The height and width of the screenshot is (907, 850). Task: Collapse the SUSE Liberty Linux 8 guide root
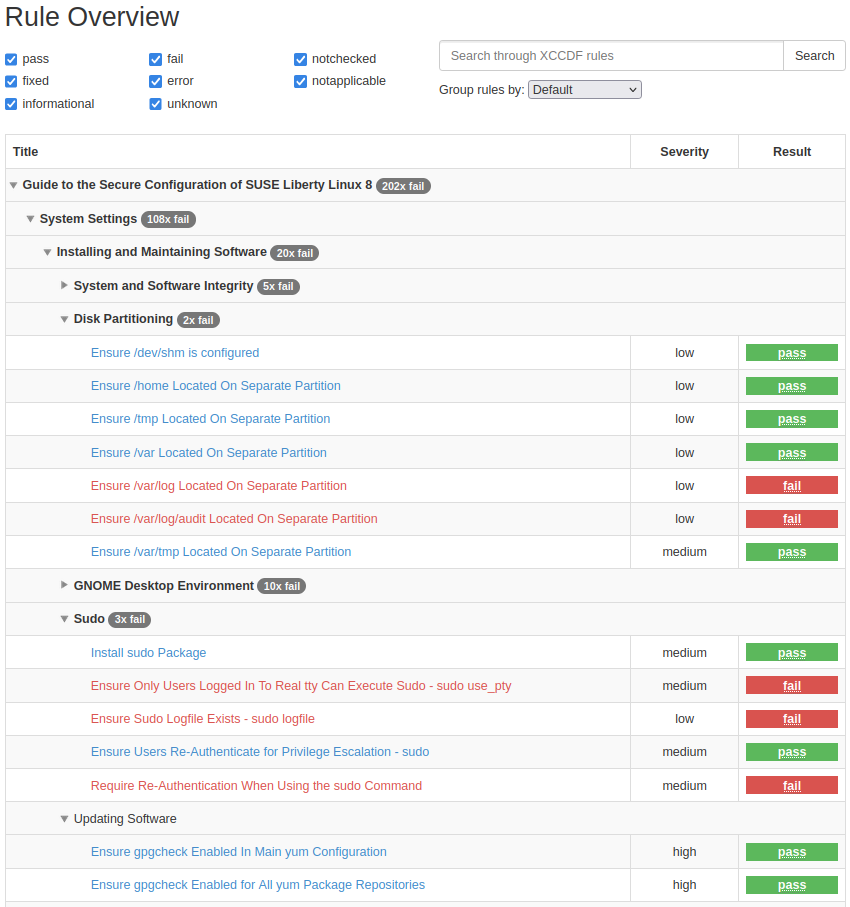click(x=13, y=185)
